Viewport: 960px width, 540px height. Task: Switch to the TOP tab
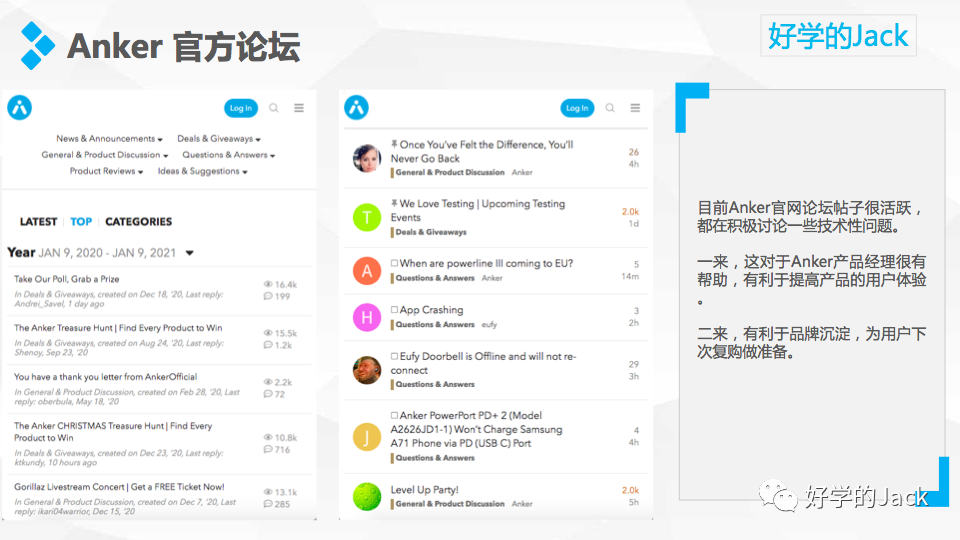(81, 222)
